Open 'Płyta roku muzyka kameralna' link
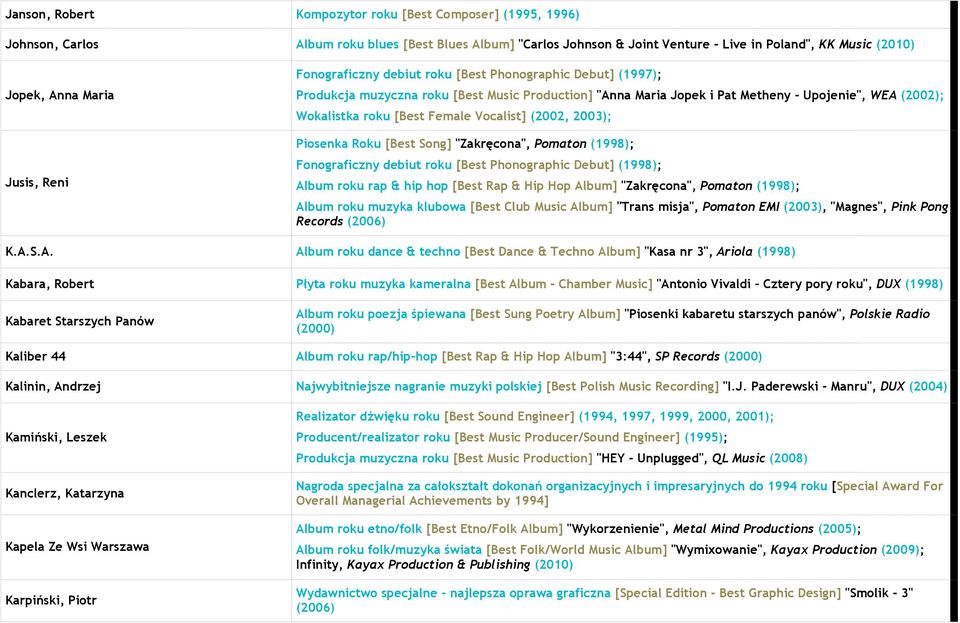 383,283
